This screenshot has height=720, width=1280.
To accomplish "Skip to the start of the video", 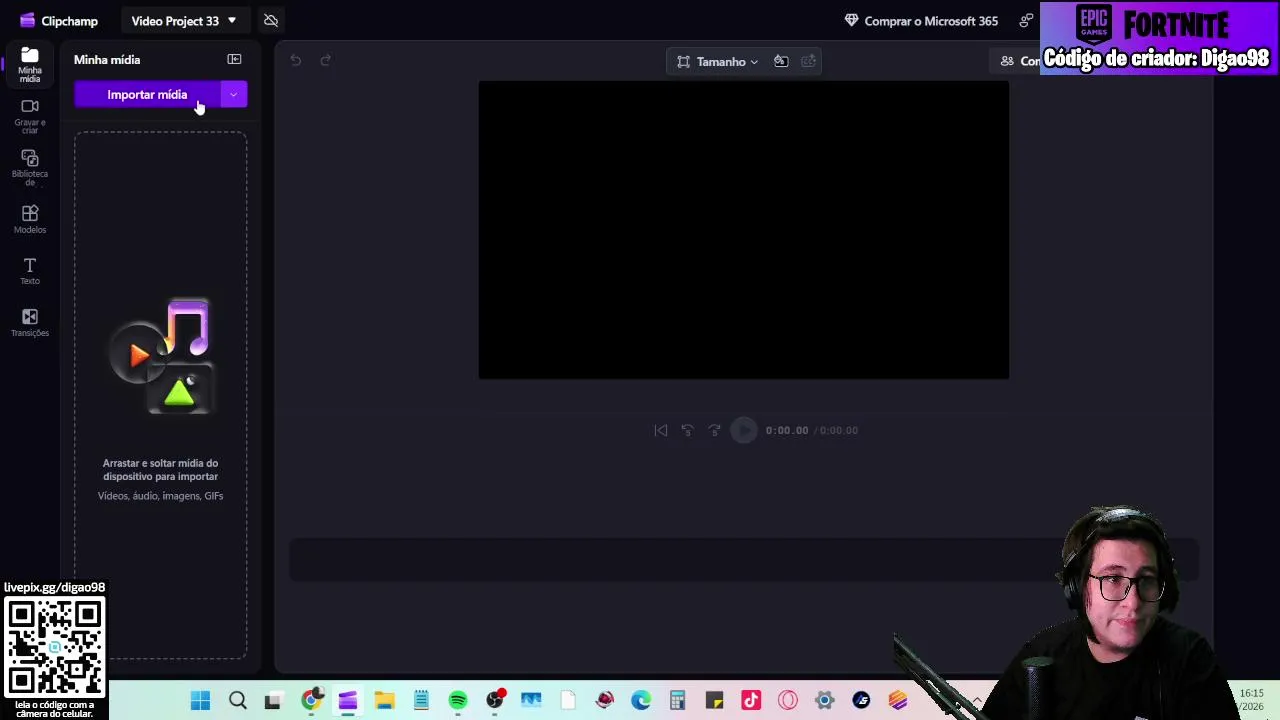I will 661,431.
